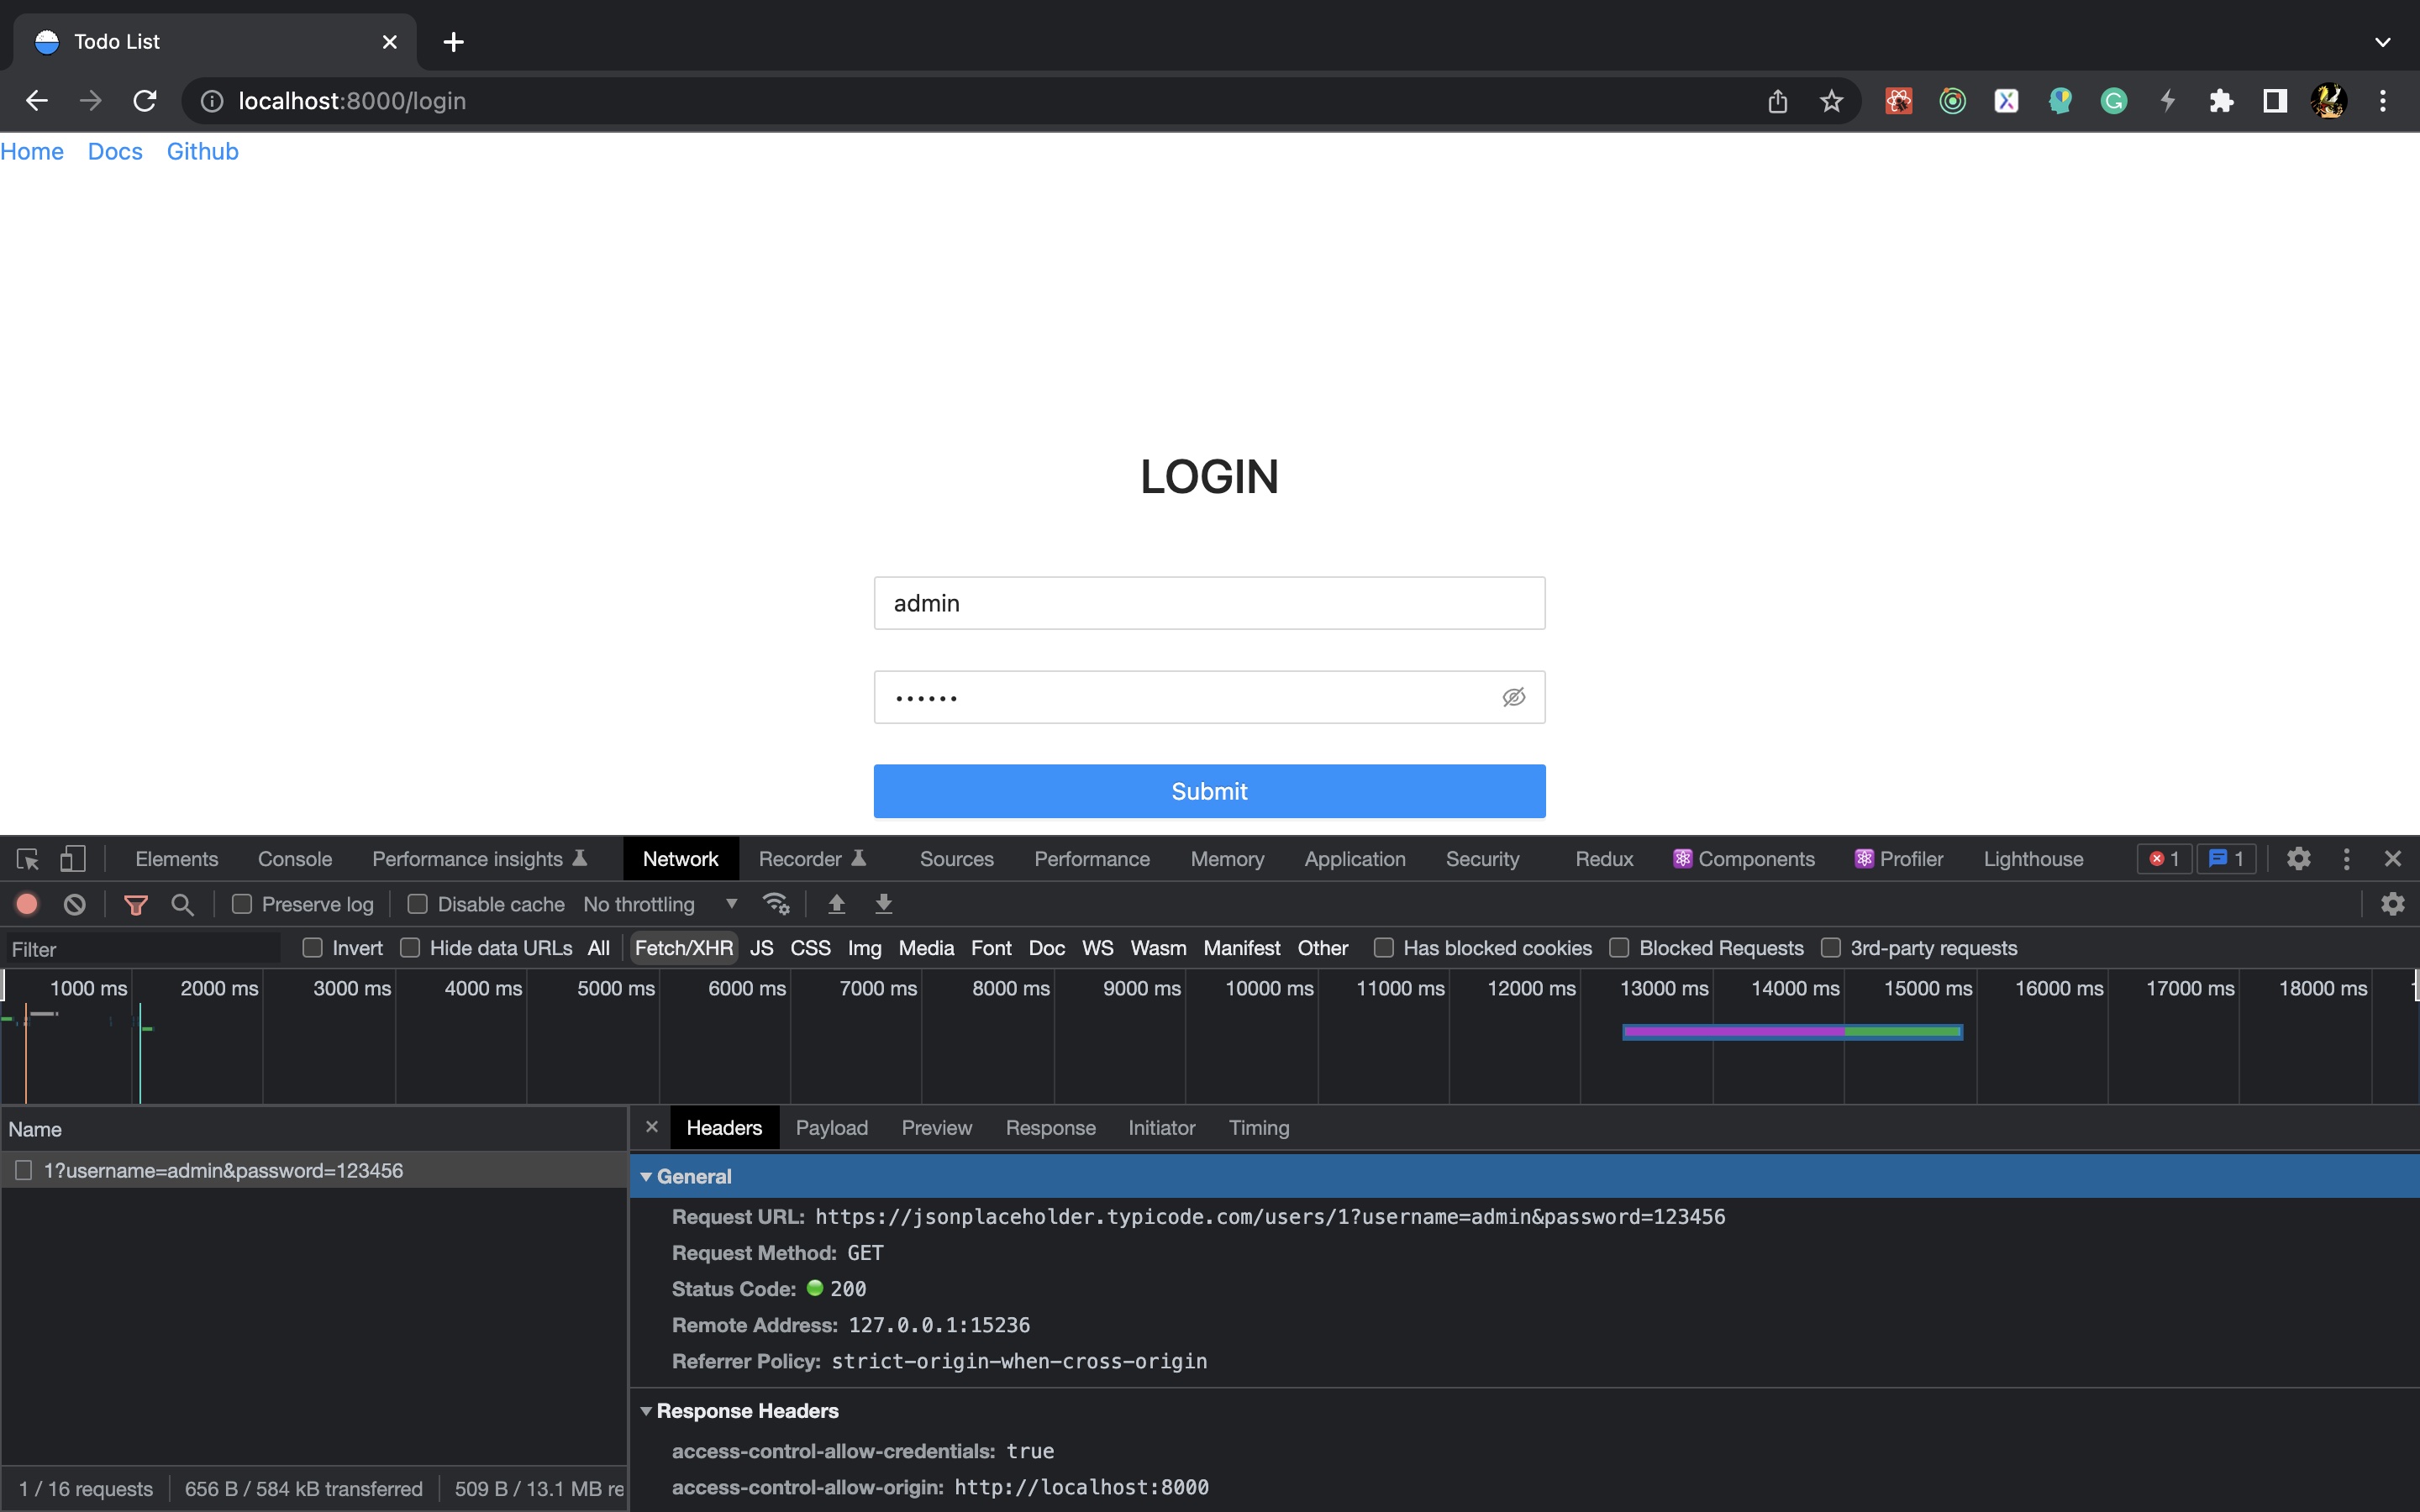Open network search magnifier
Screen dimensions: 2420x1512
tap(182, 904)
